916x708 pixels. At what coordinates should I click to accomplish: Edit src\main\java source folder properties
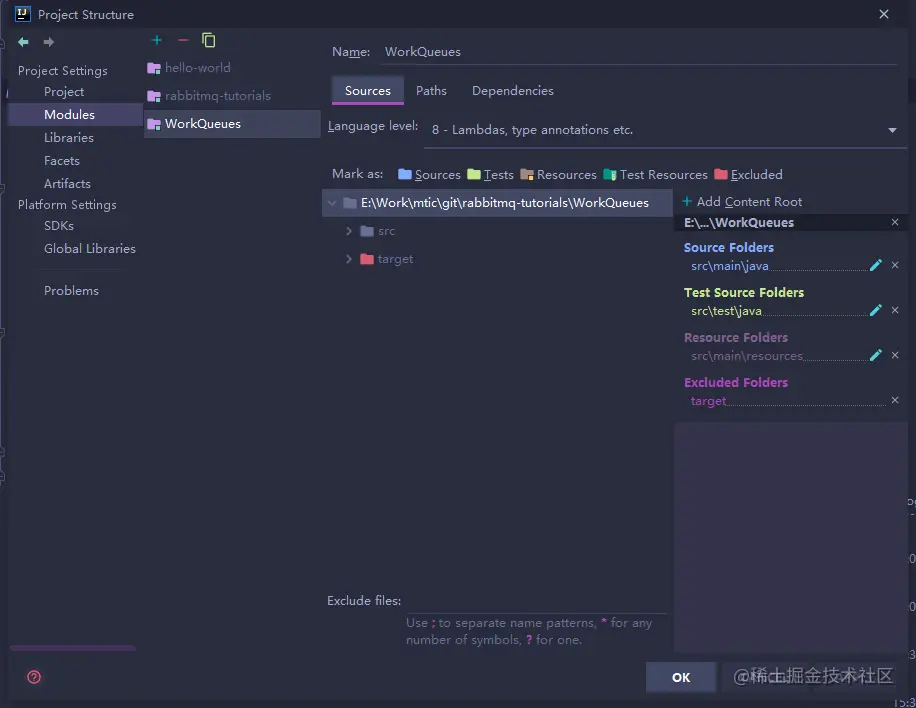(875, 265)
